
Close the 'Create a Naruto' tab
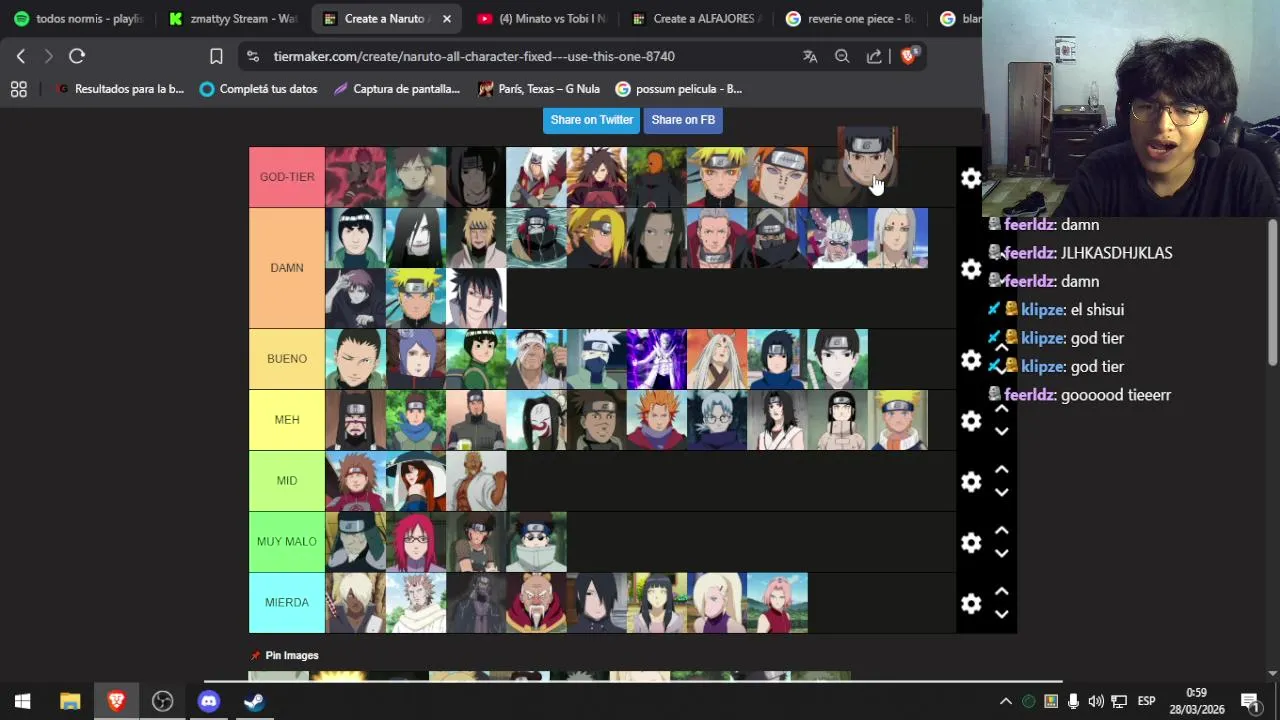click(x=447, y=18)
